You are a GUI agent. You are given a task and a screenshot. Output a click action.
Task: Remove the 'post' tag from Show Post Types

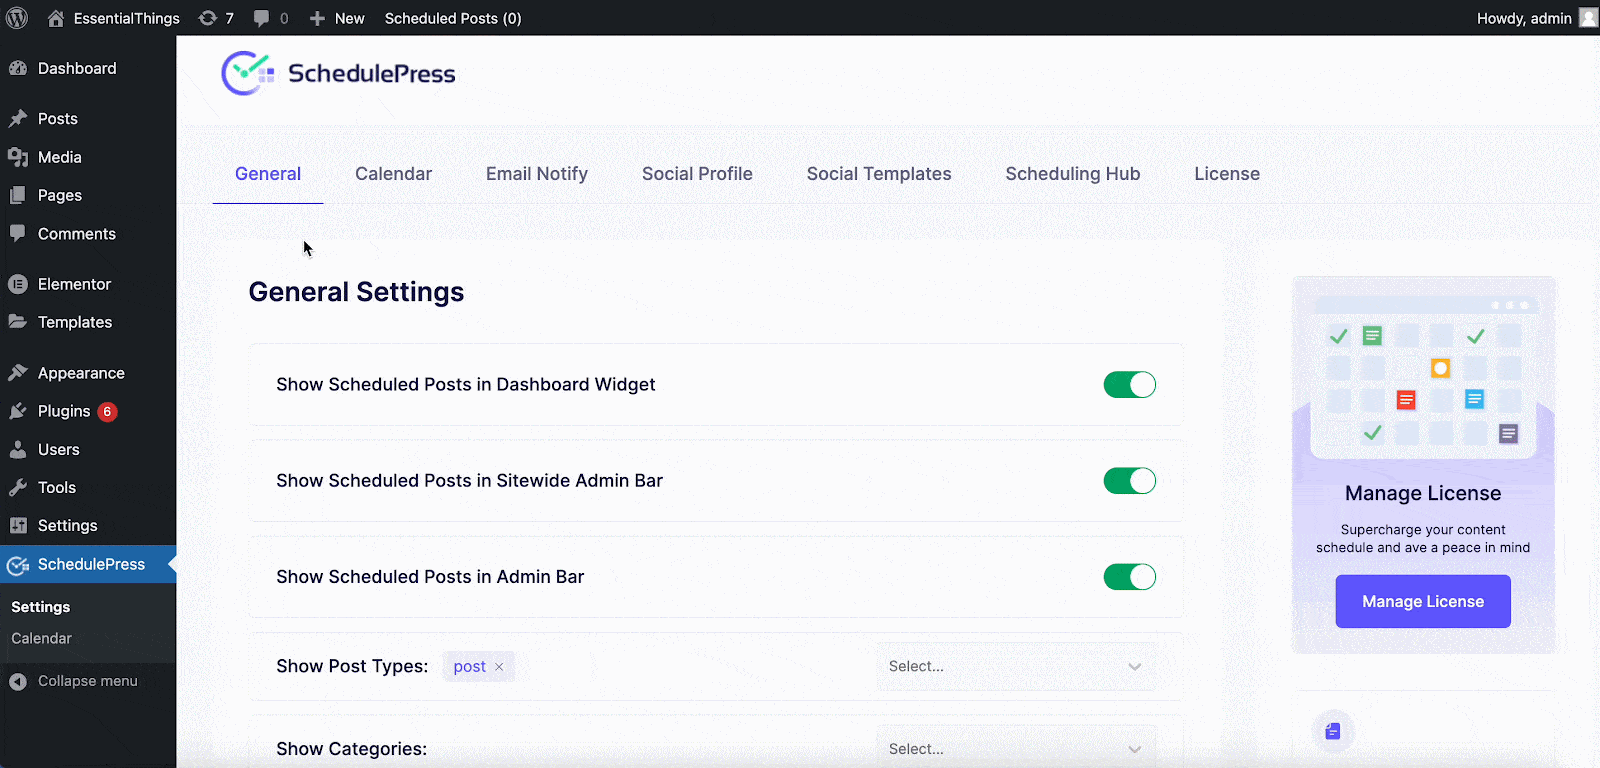coord(499,667)
